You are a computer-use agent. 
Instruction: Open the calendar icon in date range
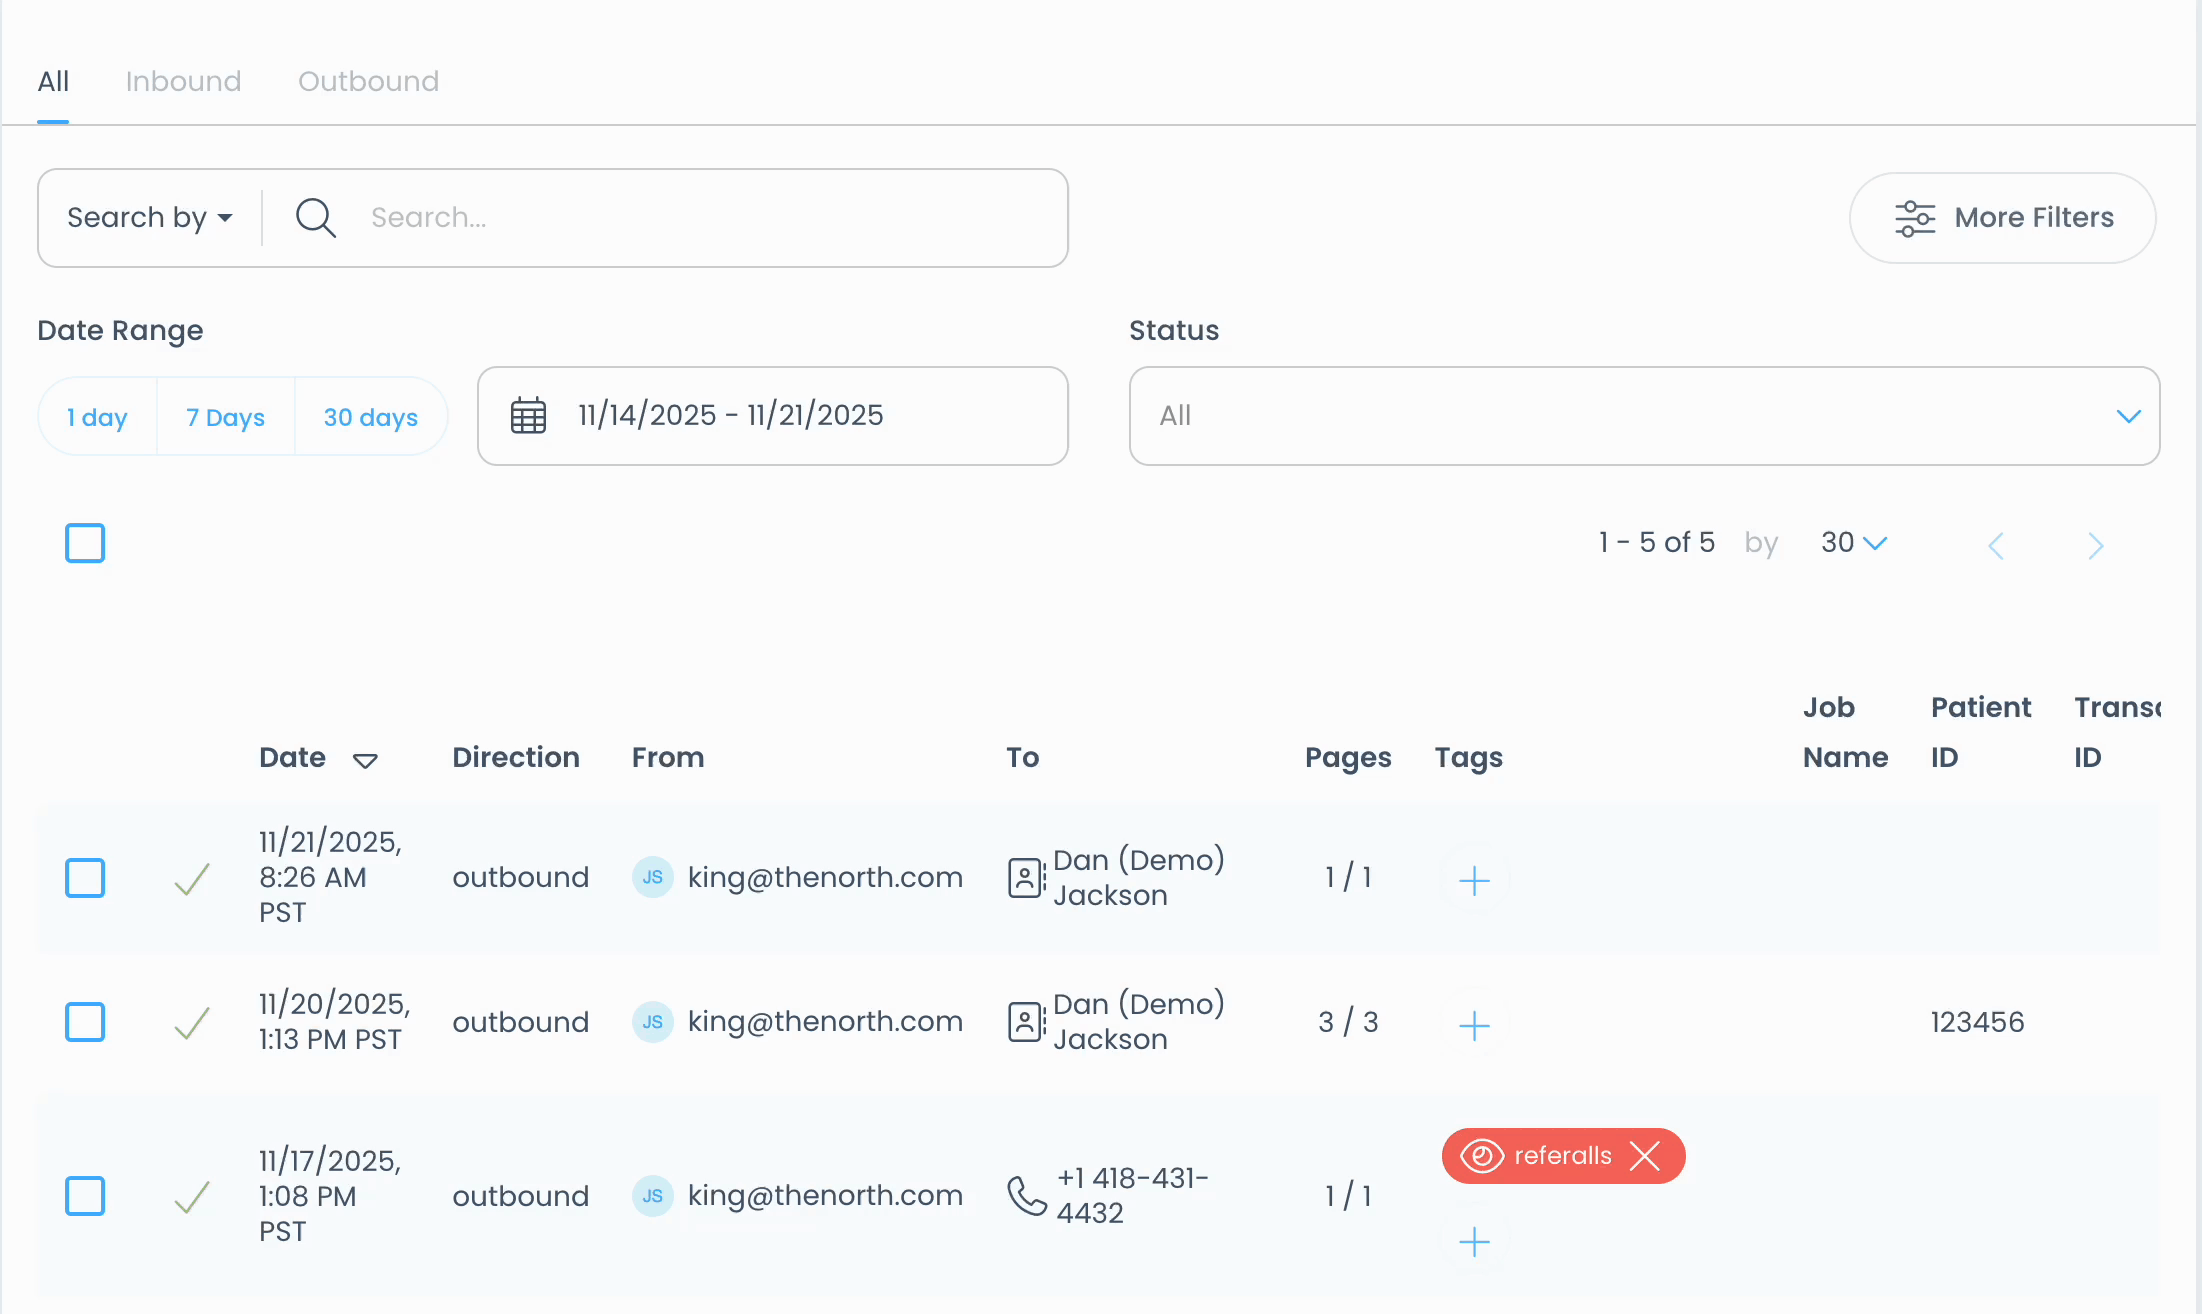coord(528,415)
